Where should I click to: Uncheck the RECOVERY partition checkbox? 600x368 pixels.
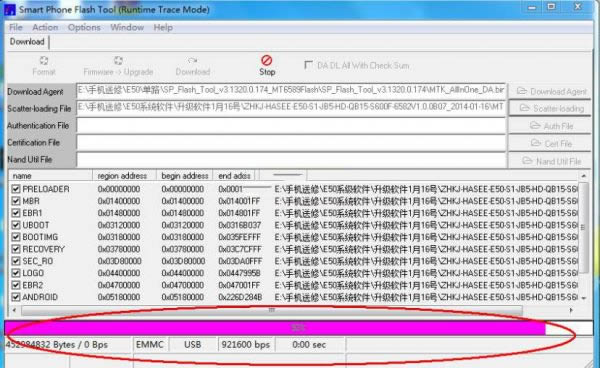tap(16, 249)
